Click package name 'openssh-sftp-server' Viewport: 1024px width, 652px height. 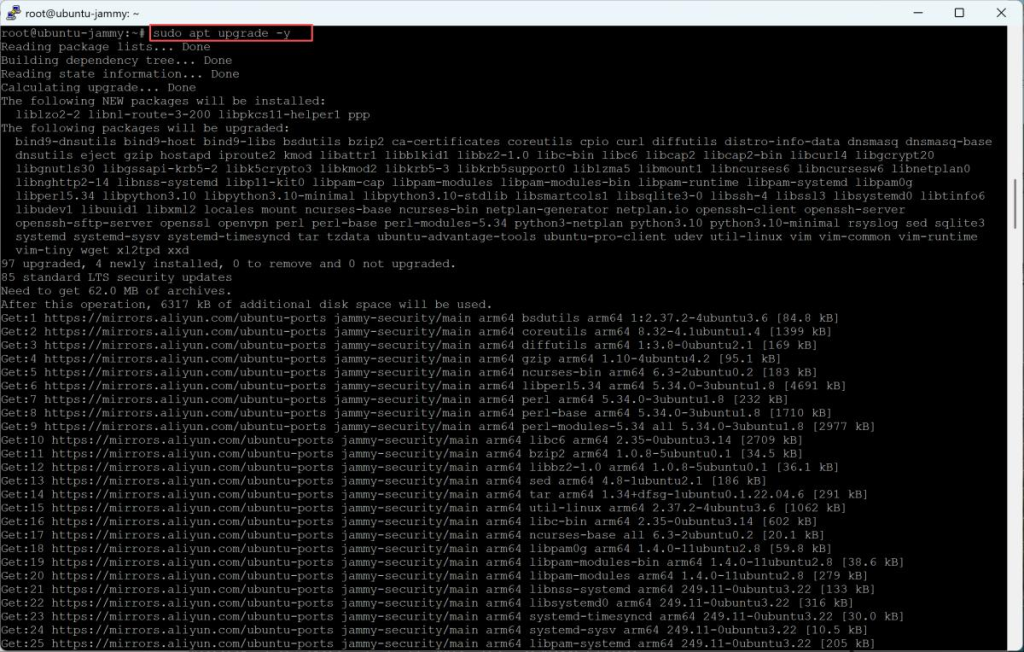(84, 223)
